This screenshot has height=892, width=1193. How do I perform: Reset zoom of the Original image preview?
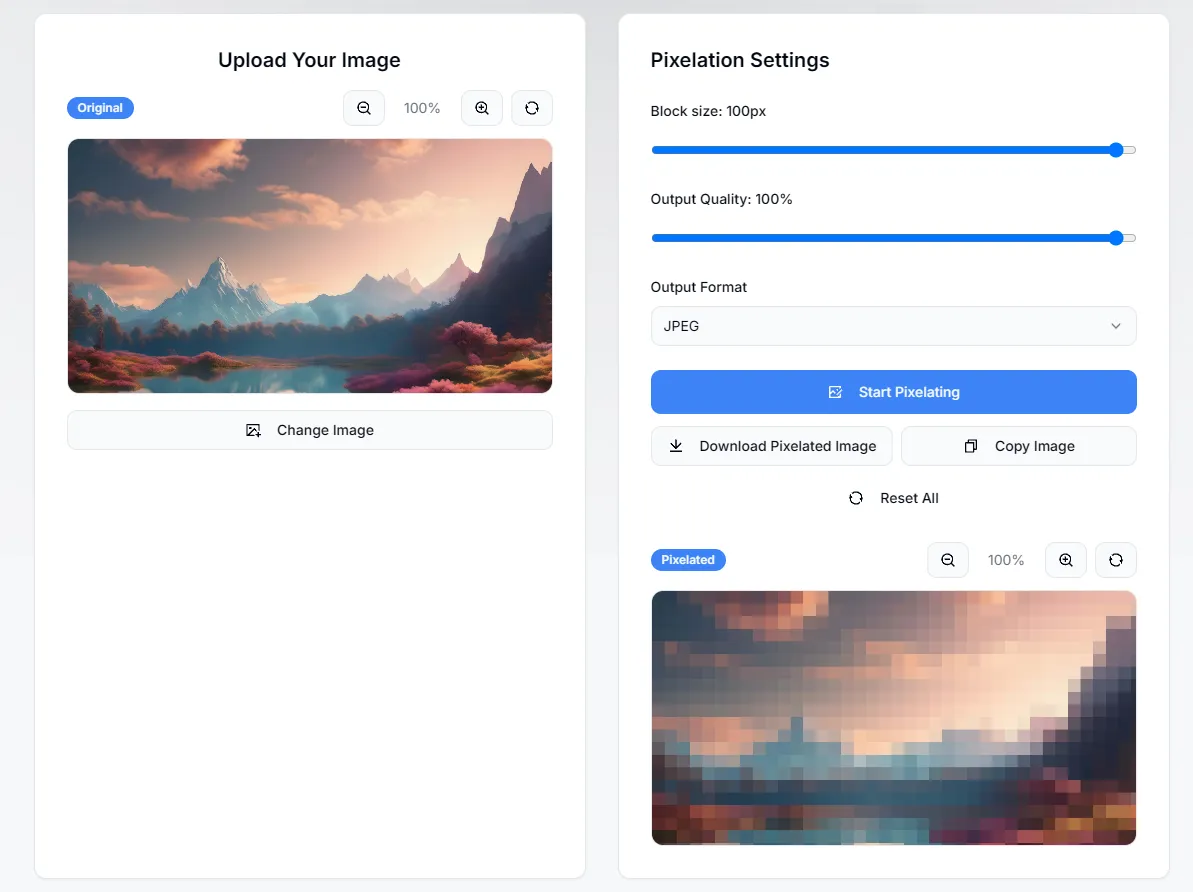[x=532, y=108]
